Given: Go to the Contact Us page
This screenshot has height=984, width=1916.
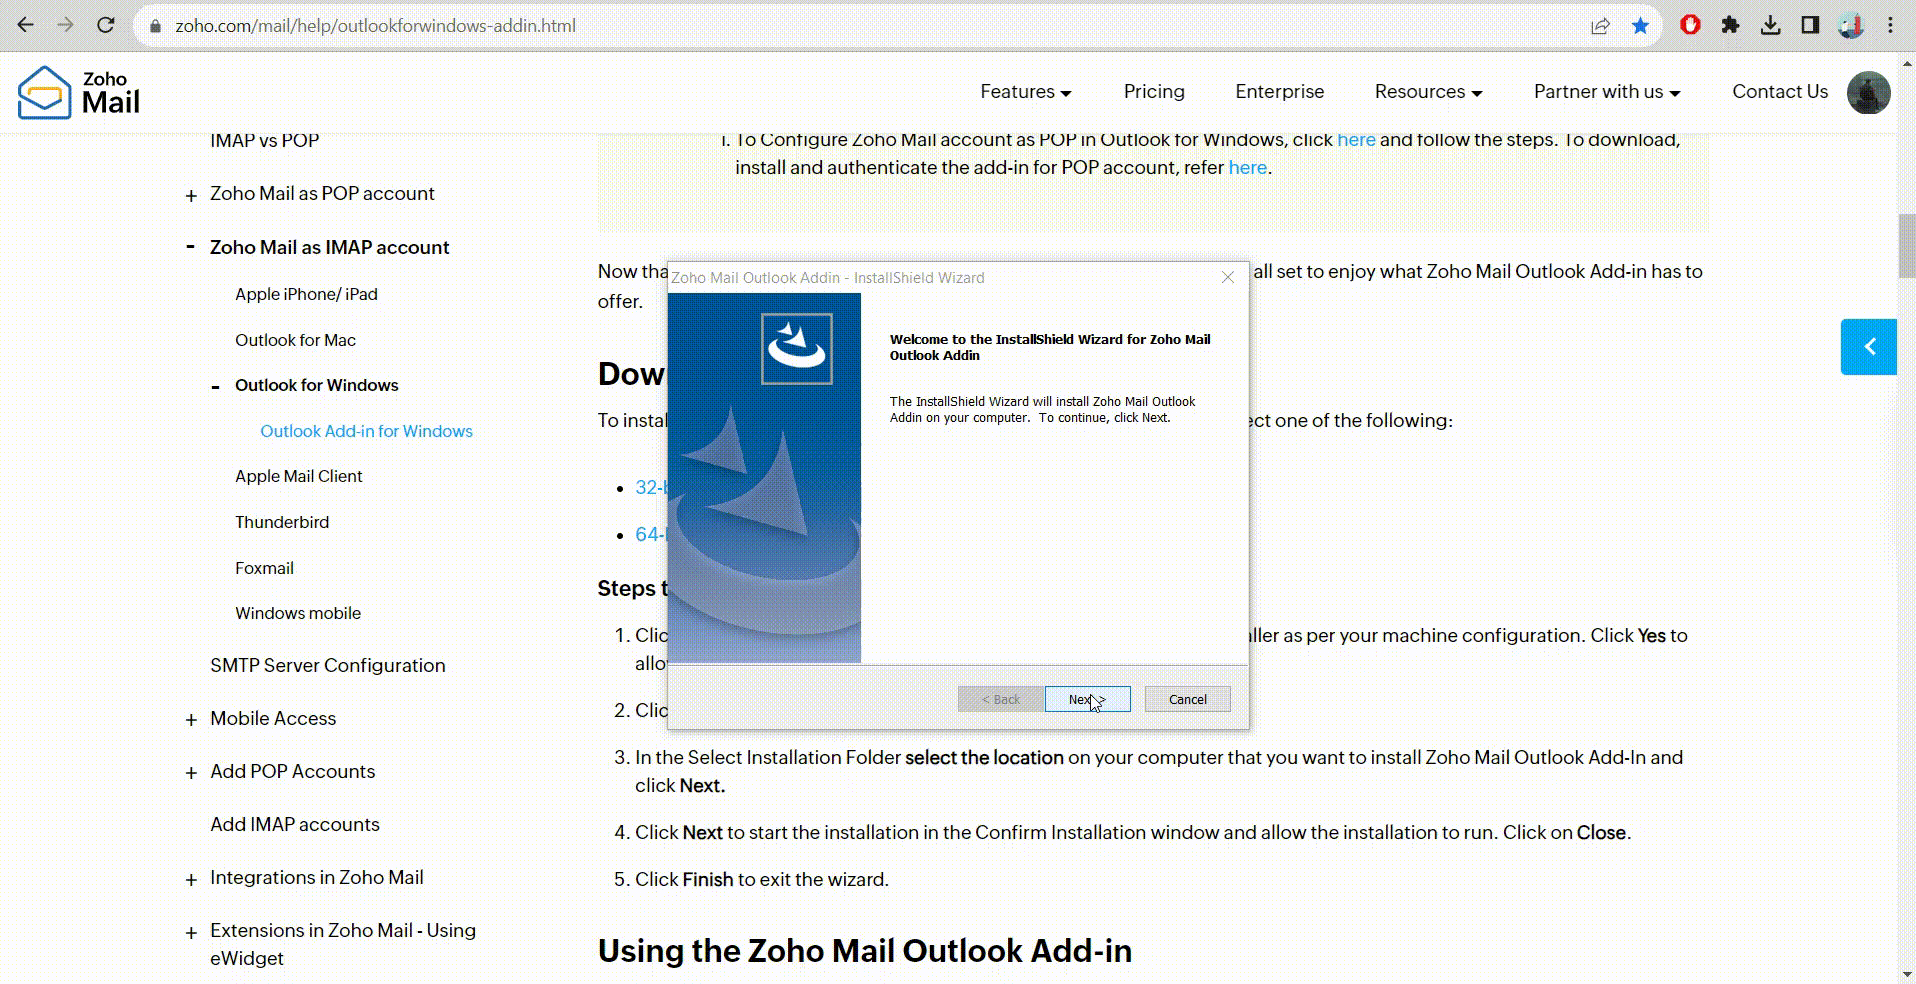Looking at the screenshot, I should (1779, 92).
